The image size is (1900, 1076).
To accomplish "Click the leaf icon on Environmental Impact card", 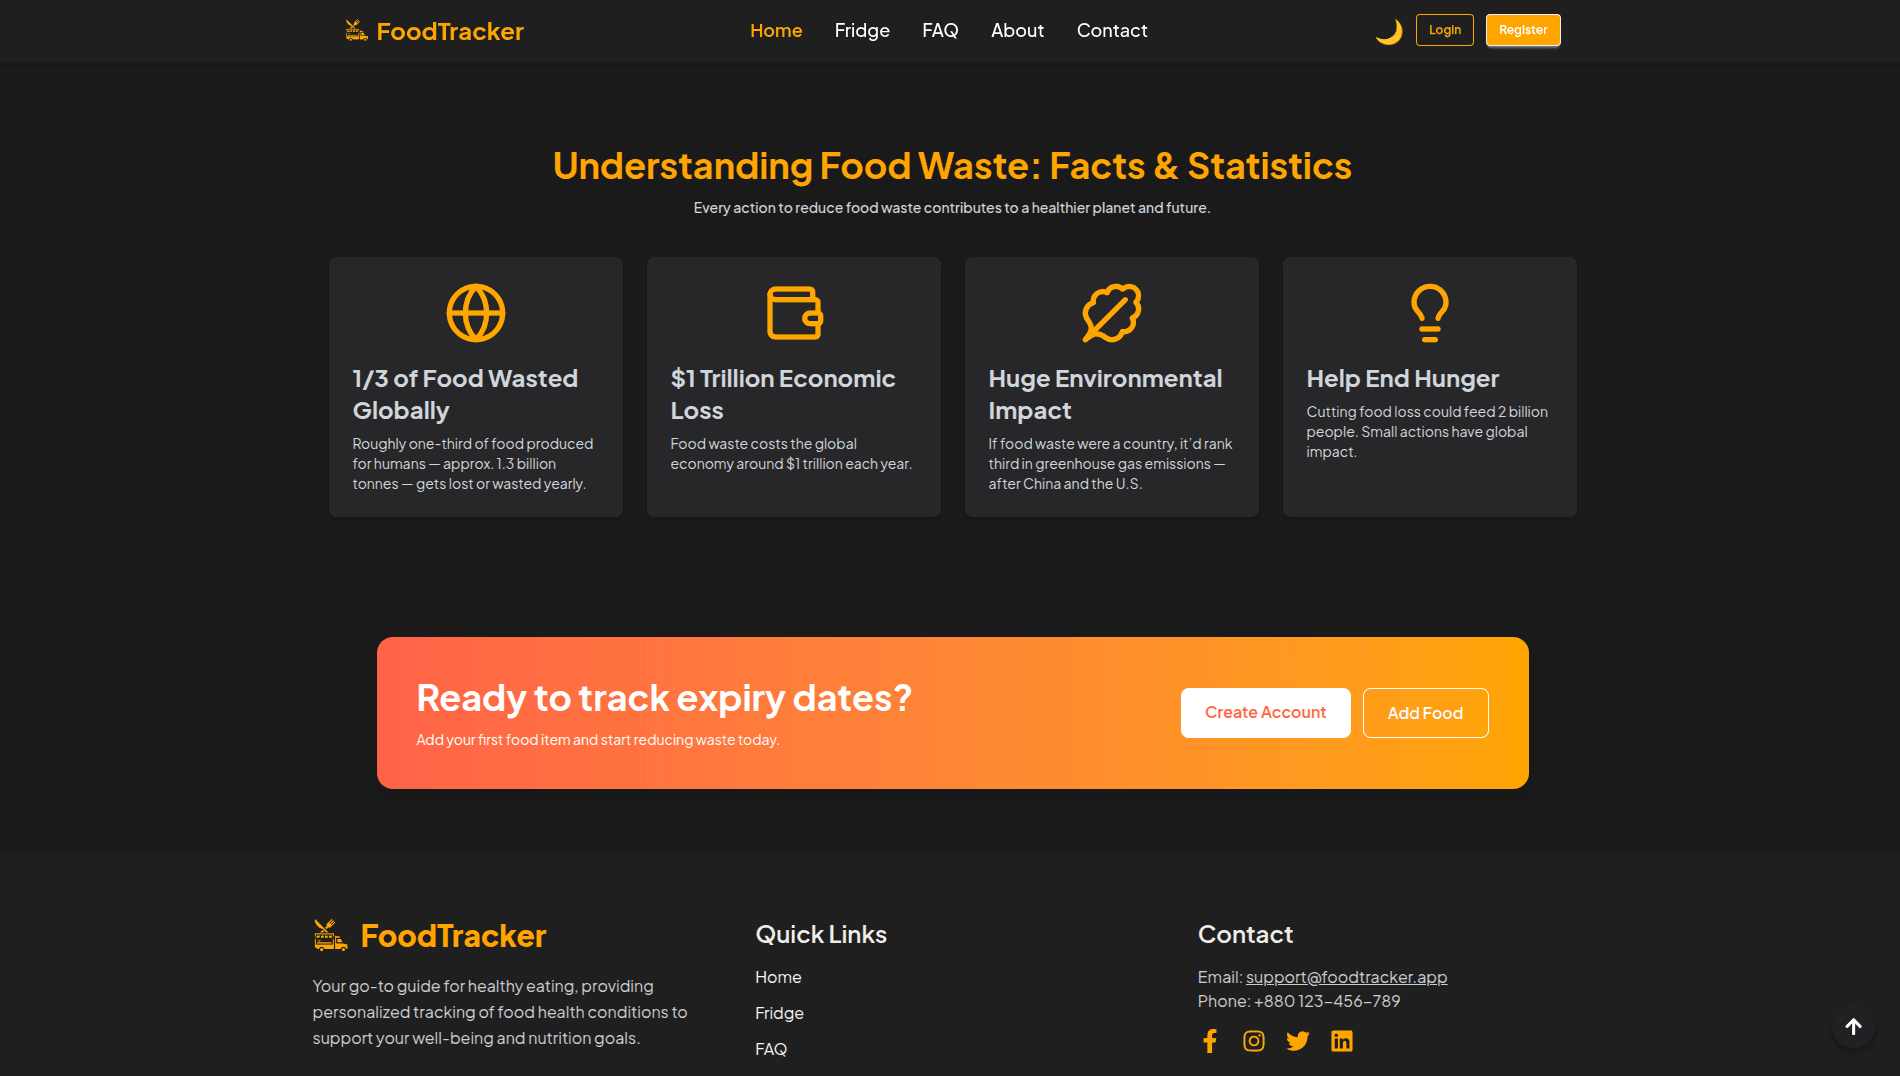I will coord(1111,311).
